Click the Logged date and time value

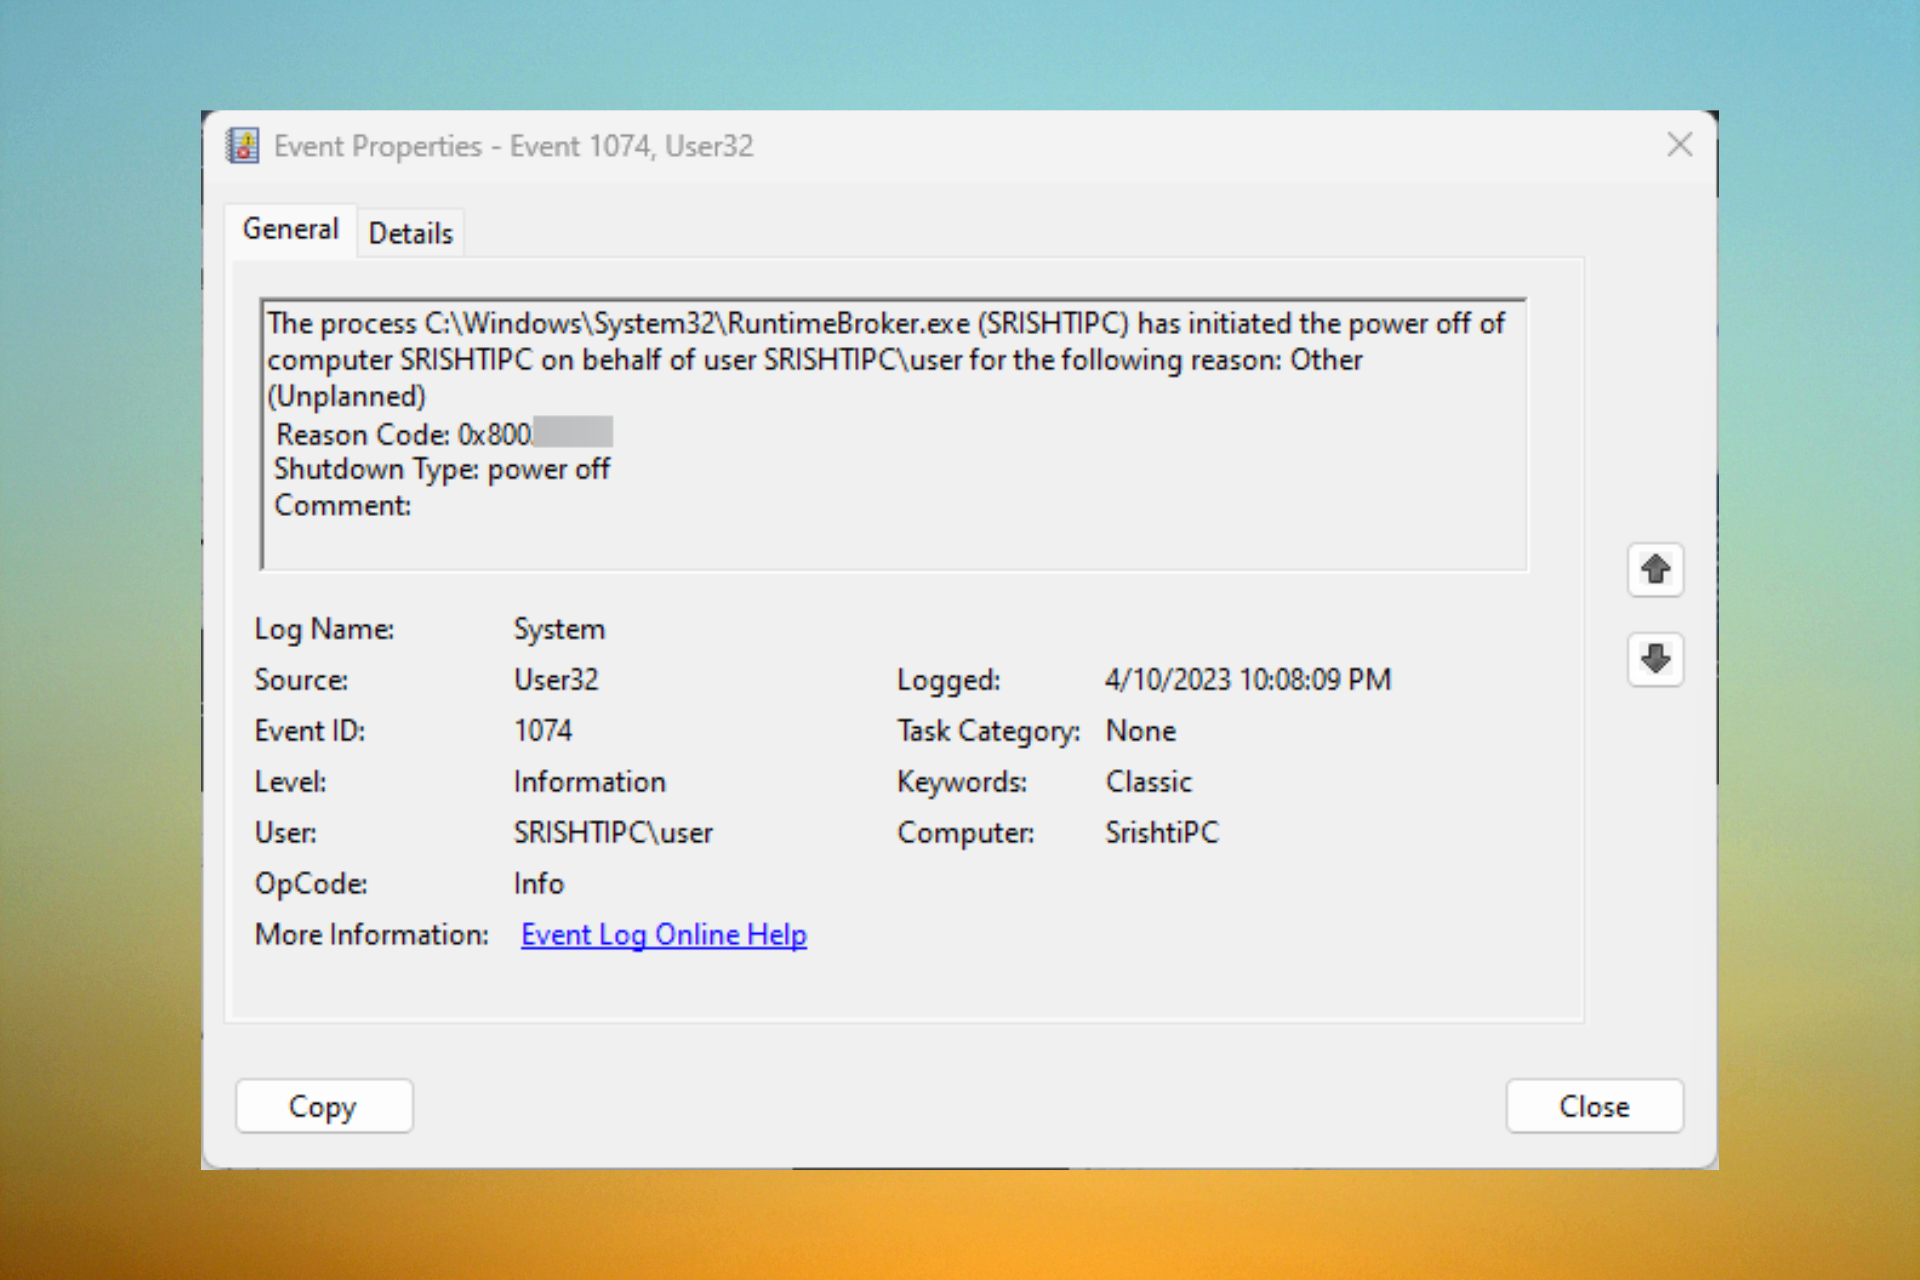click(x=1247, y=680)
